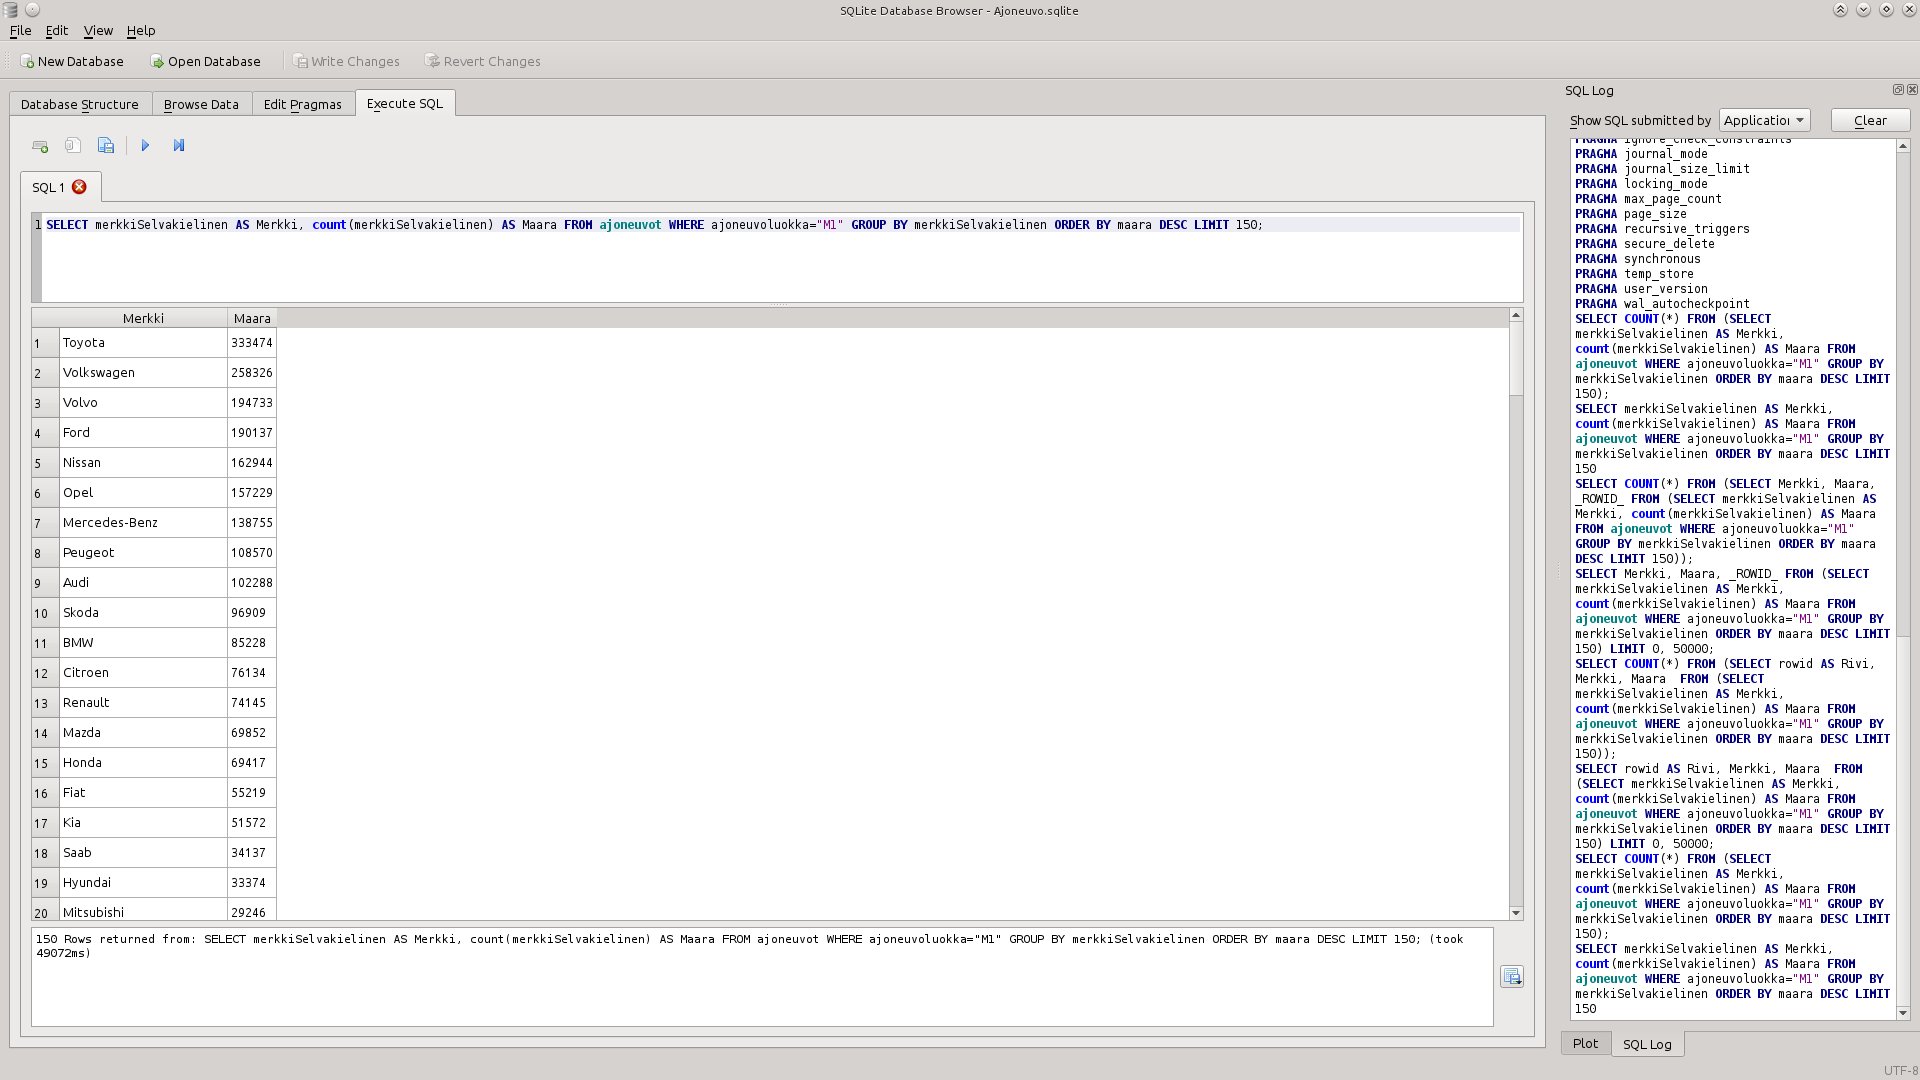Close the SQL Log panel
Screen dimensions: 1920x1080
point(1912,90)
